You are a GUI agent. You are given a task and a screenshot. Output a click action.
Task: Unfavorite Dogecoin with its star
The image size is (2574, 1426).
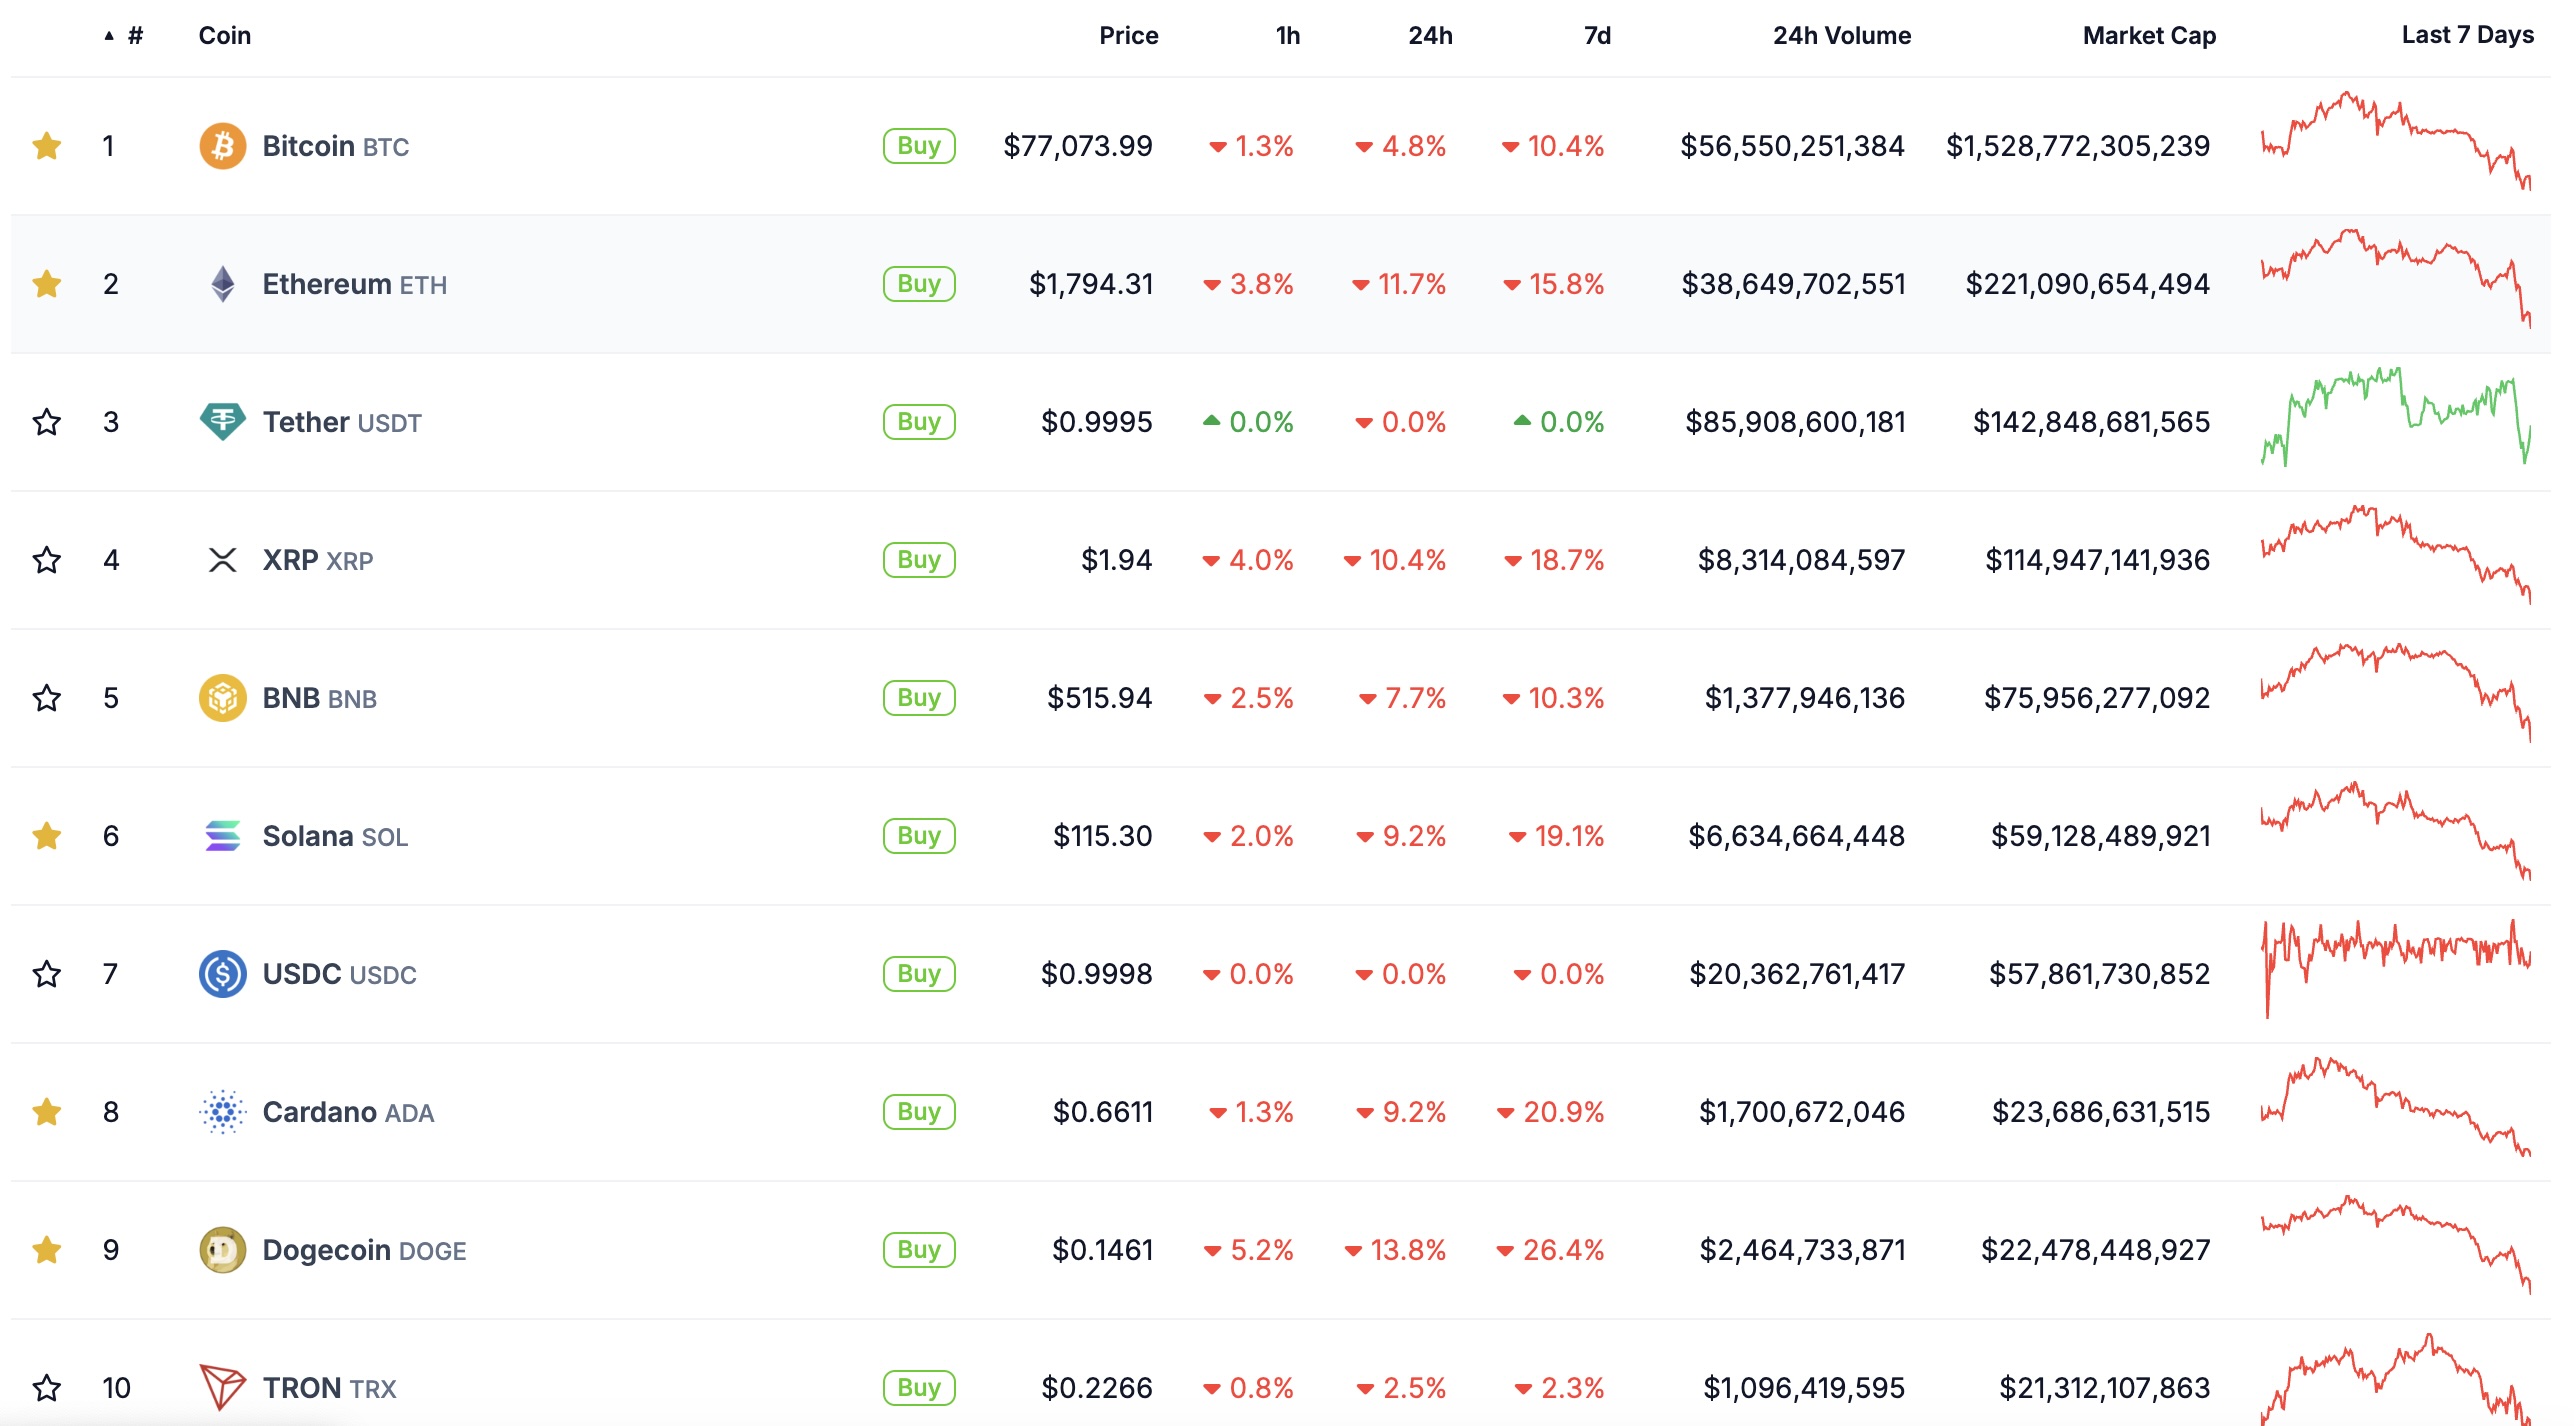tap(46, 1250)
